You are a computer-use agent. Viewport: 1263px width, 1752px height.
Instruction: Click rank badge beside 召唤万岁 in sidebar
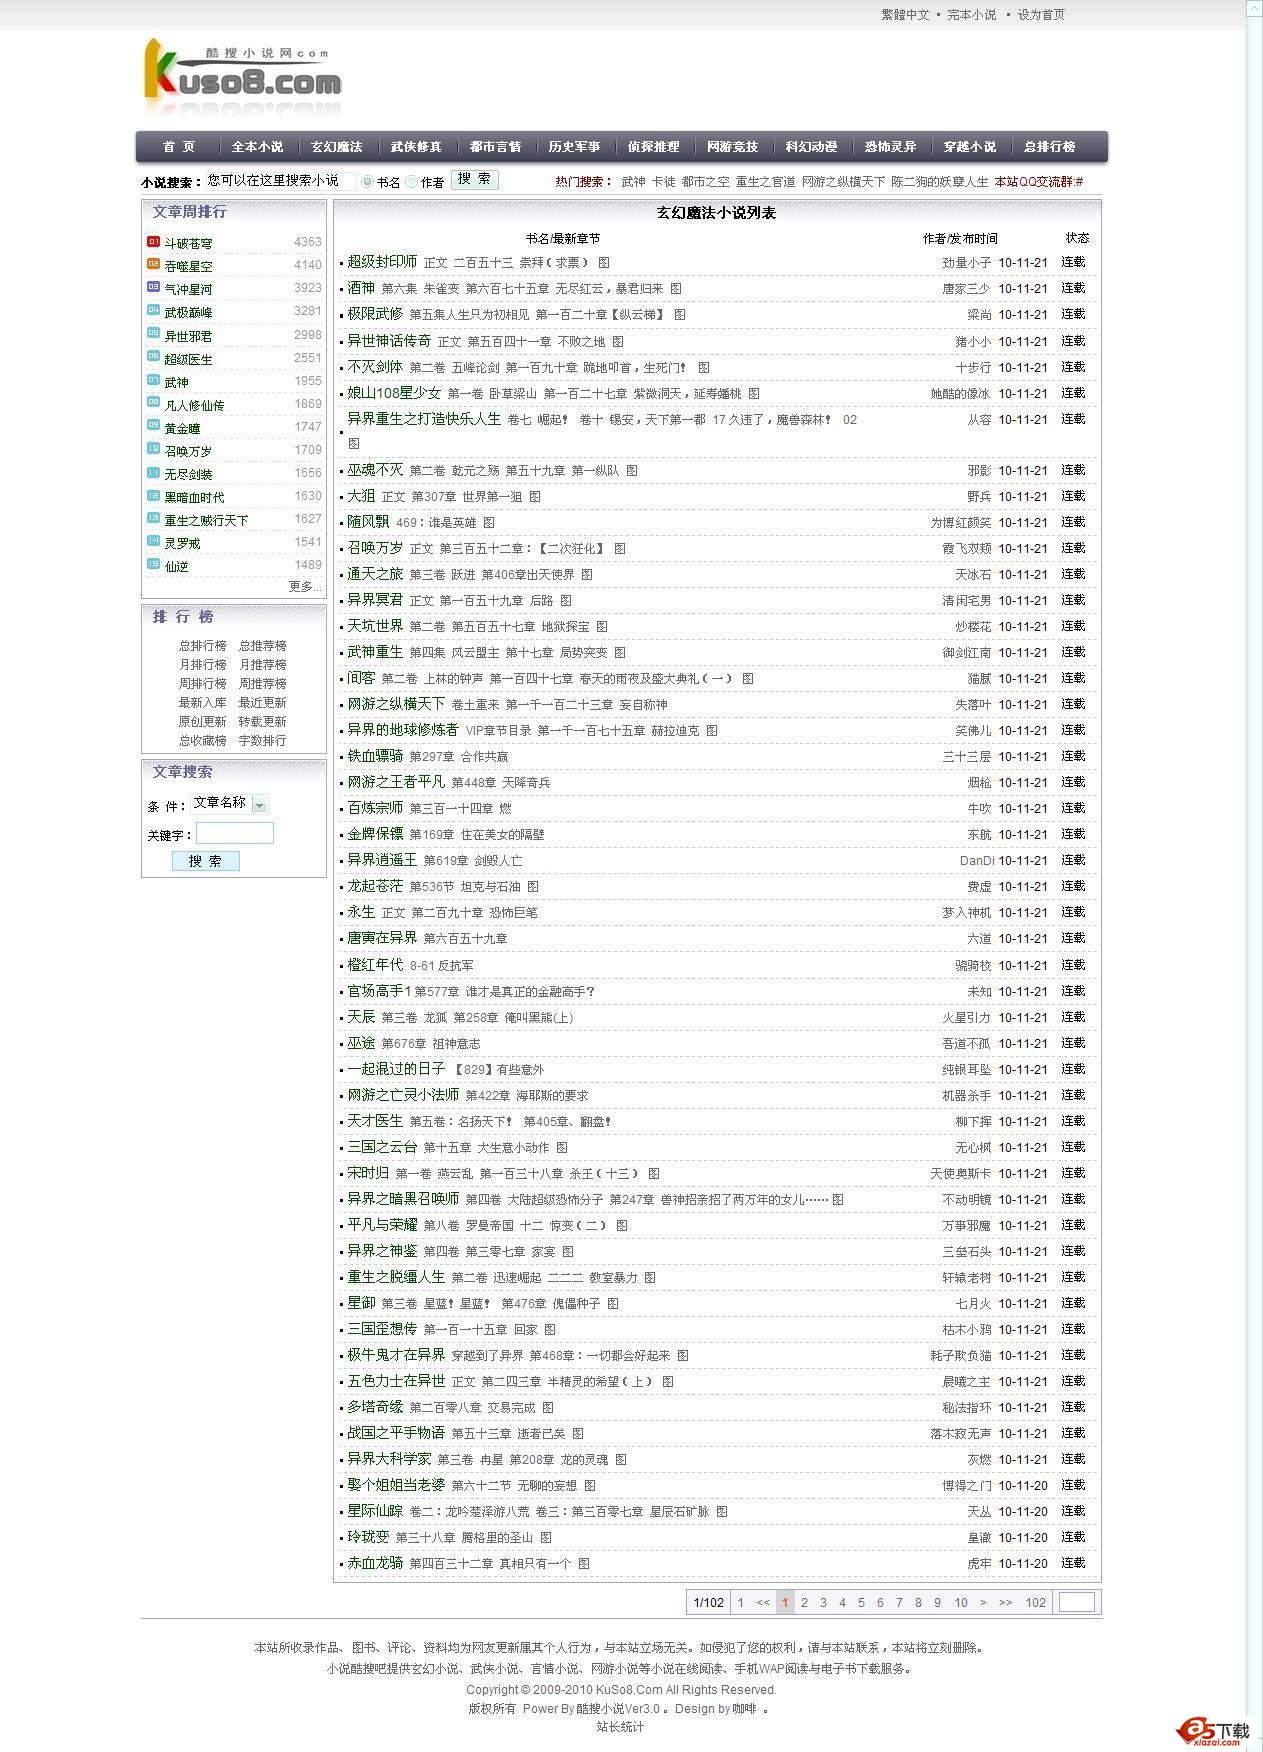coord(153,450)
